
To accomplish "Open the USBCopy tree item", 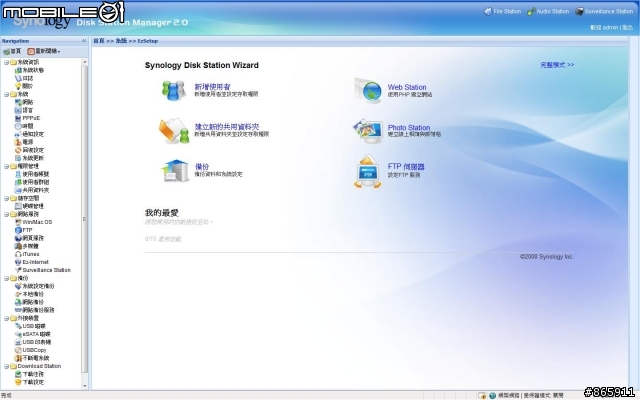I will tap(34, 350).
